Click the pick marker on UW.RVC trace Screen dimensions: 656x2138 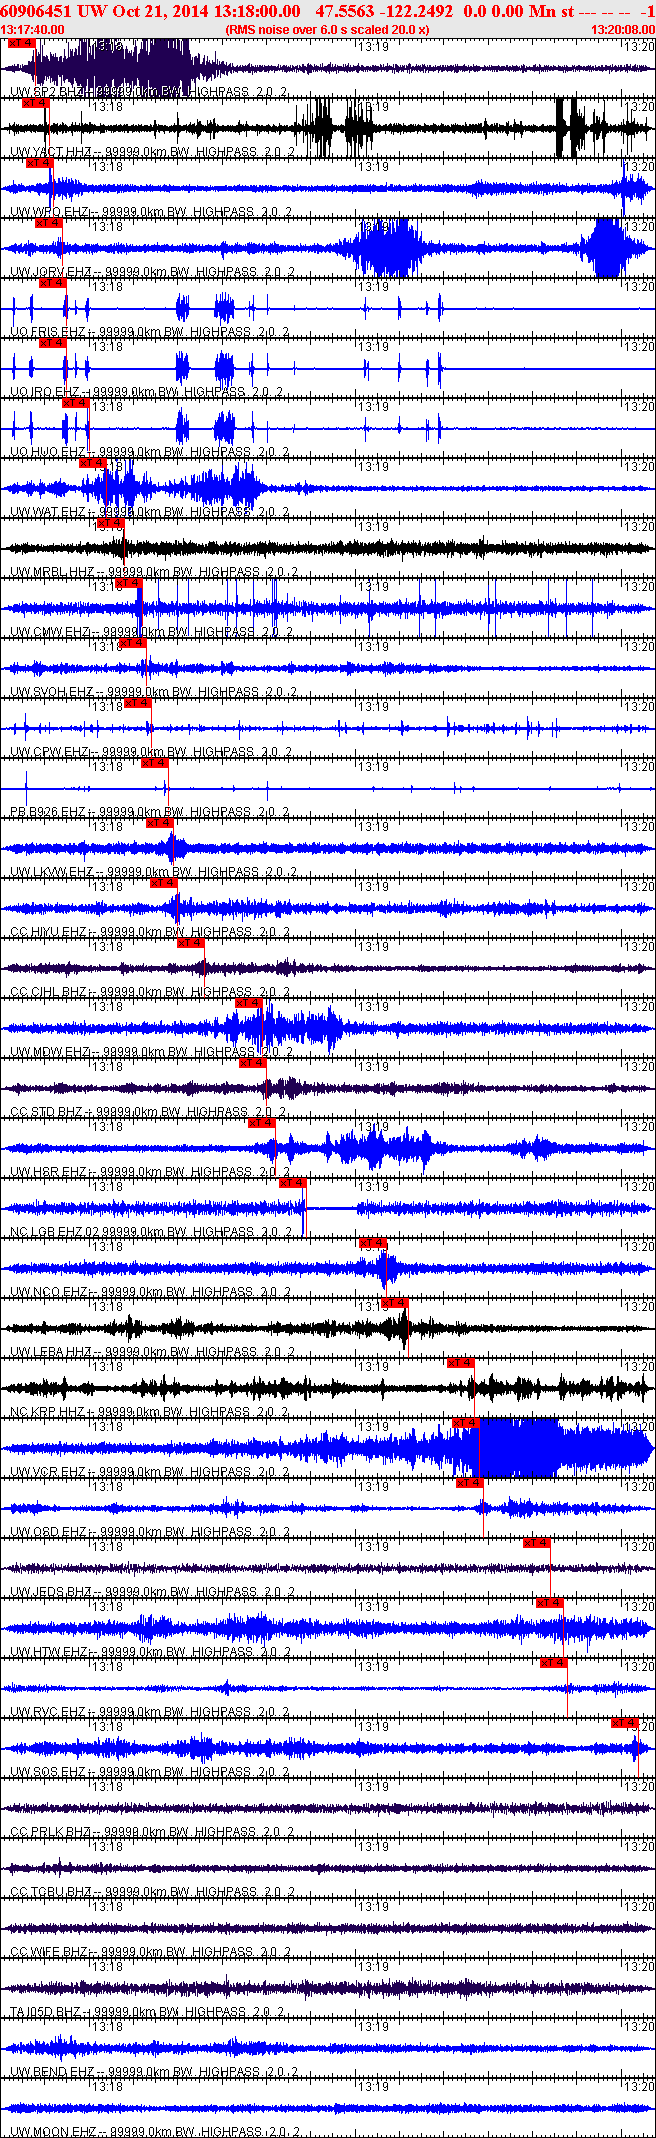pos(553,1663)
